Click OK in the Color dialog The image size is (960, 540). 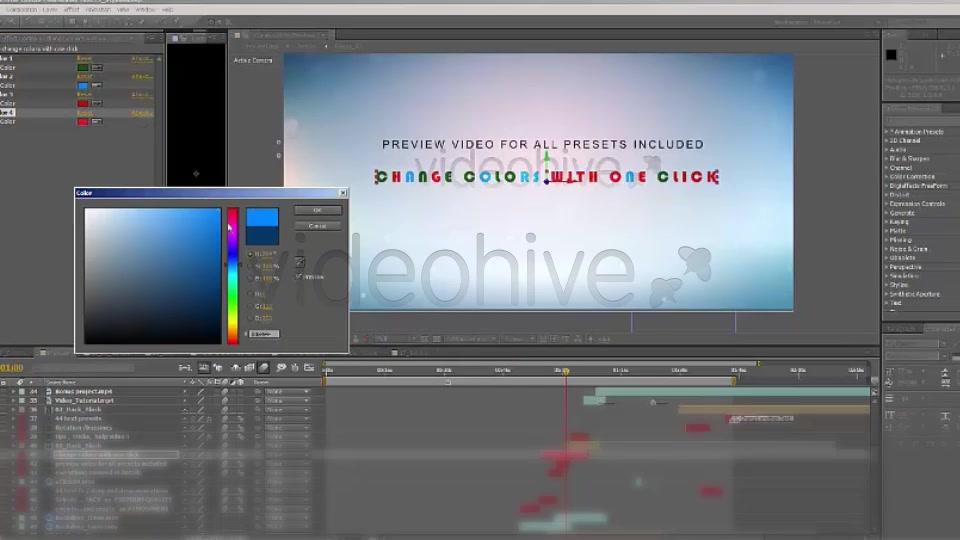317,210
